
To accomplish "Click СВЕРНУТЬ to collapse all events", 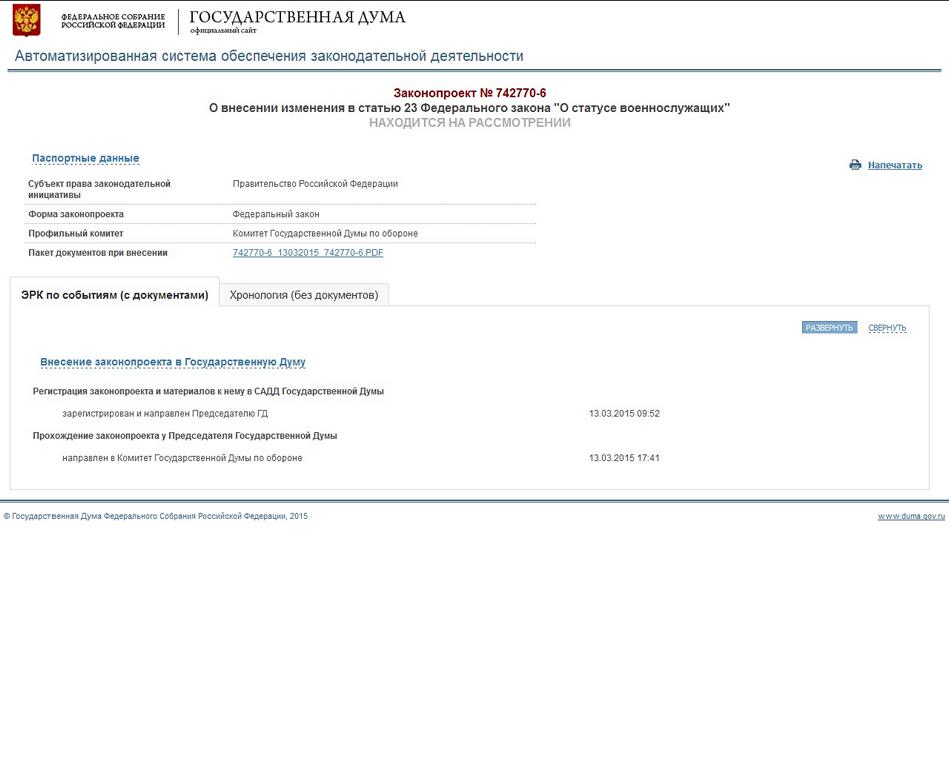I will click(886, 328).
